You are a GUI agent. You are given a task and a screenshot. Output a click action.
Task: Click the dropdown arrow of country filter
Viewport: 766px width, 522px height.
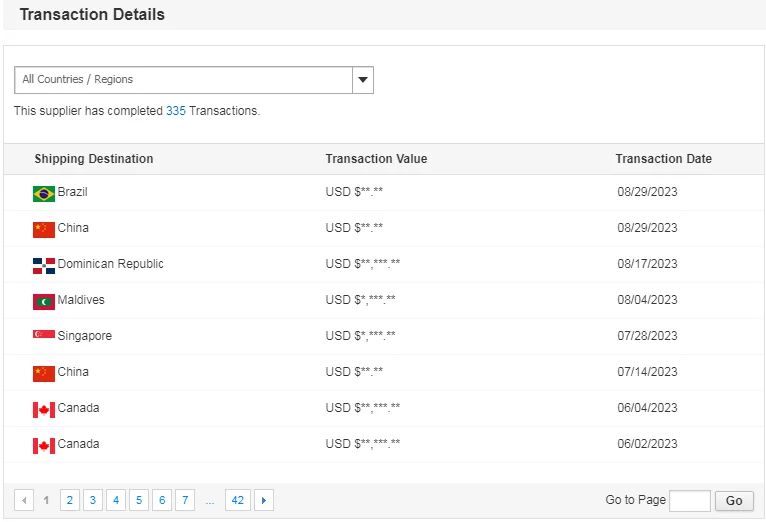point(363,80)
